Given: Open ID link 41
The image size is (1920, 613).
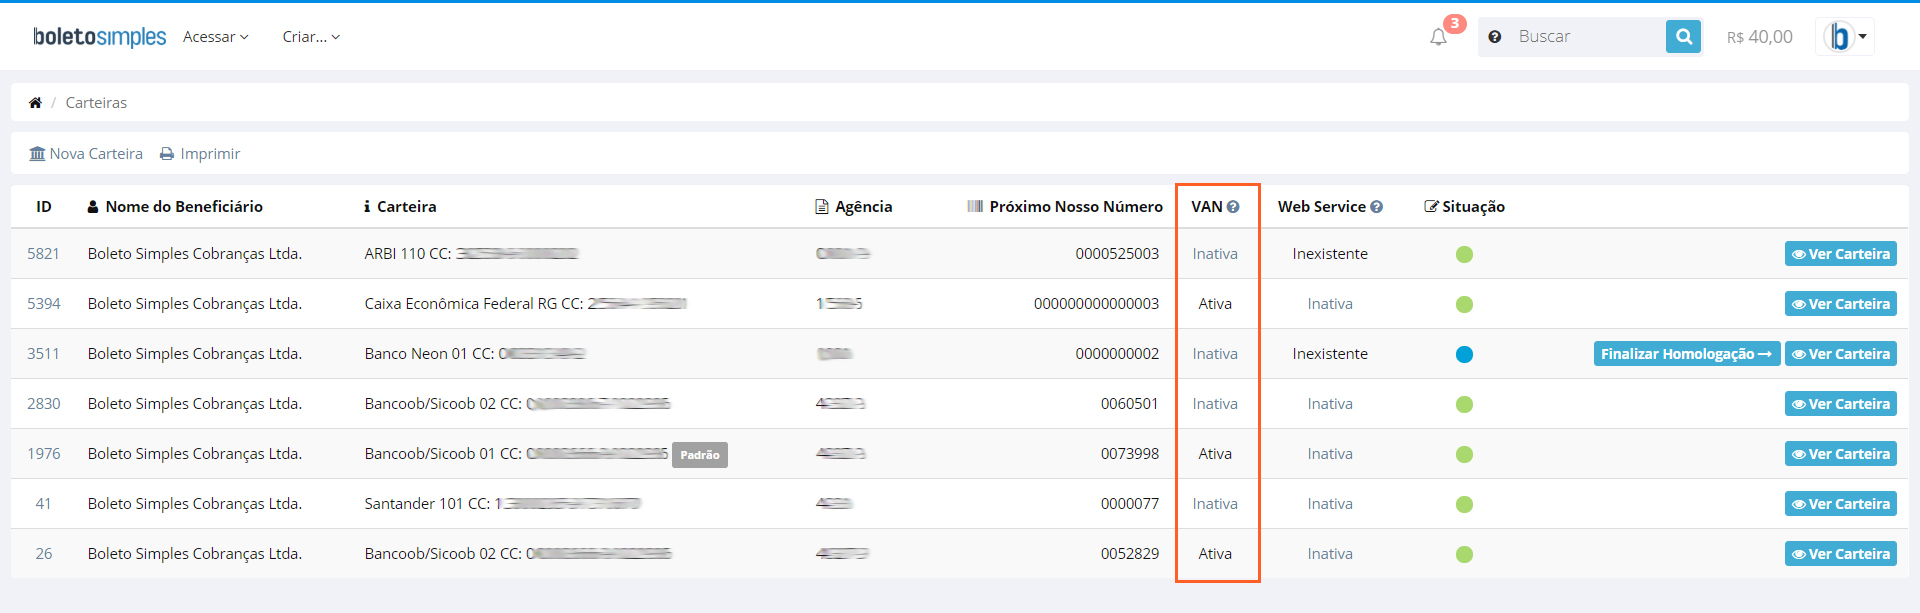Looking at the screenshot, I should [x=43, y=504].
